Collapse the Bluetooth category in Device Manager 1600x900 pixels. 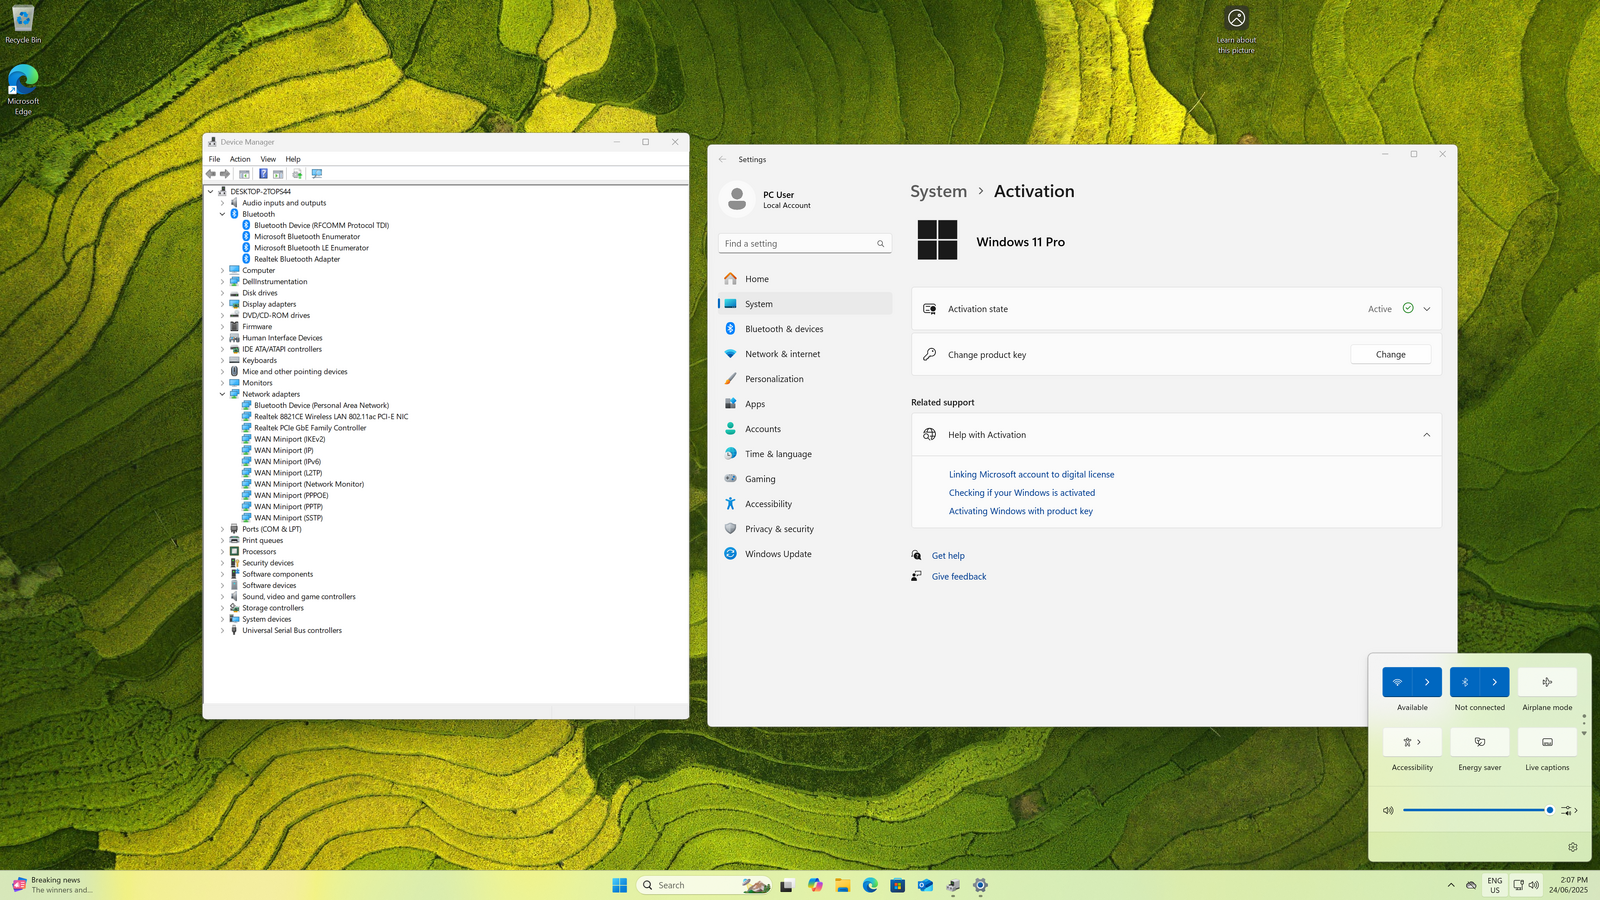point(223,214)
